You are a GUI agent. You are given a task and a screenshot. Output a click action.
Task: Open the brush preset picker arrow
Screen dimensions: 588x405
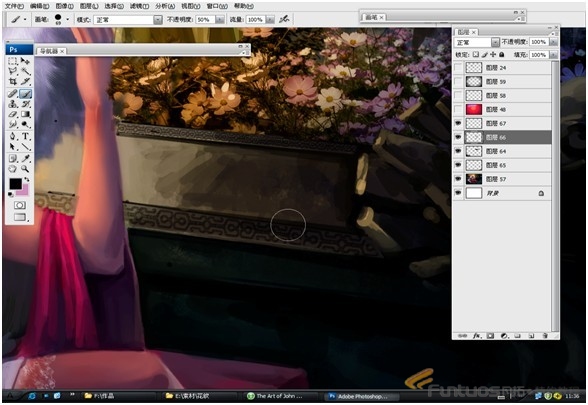pyautogui.click(x=68, y=19)
